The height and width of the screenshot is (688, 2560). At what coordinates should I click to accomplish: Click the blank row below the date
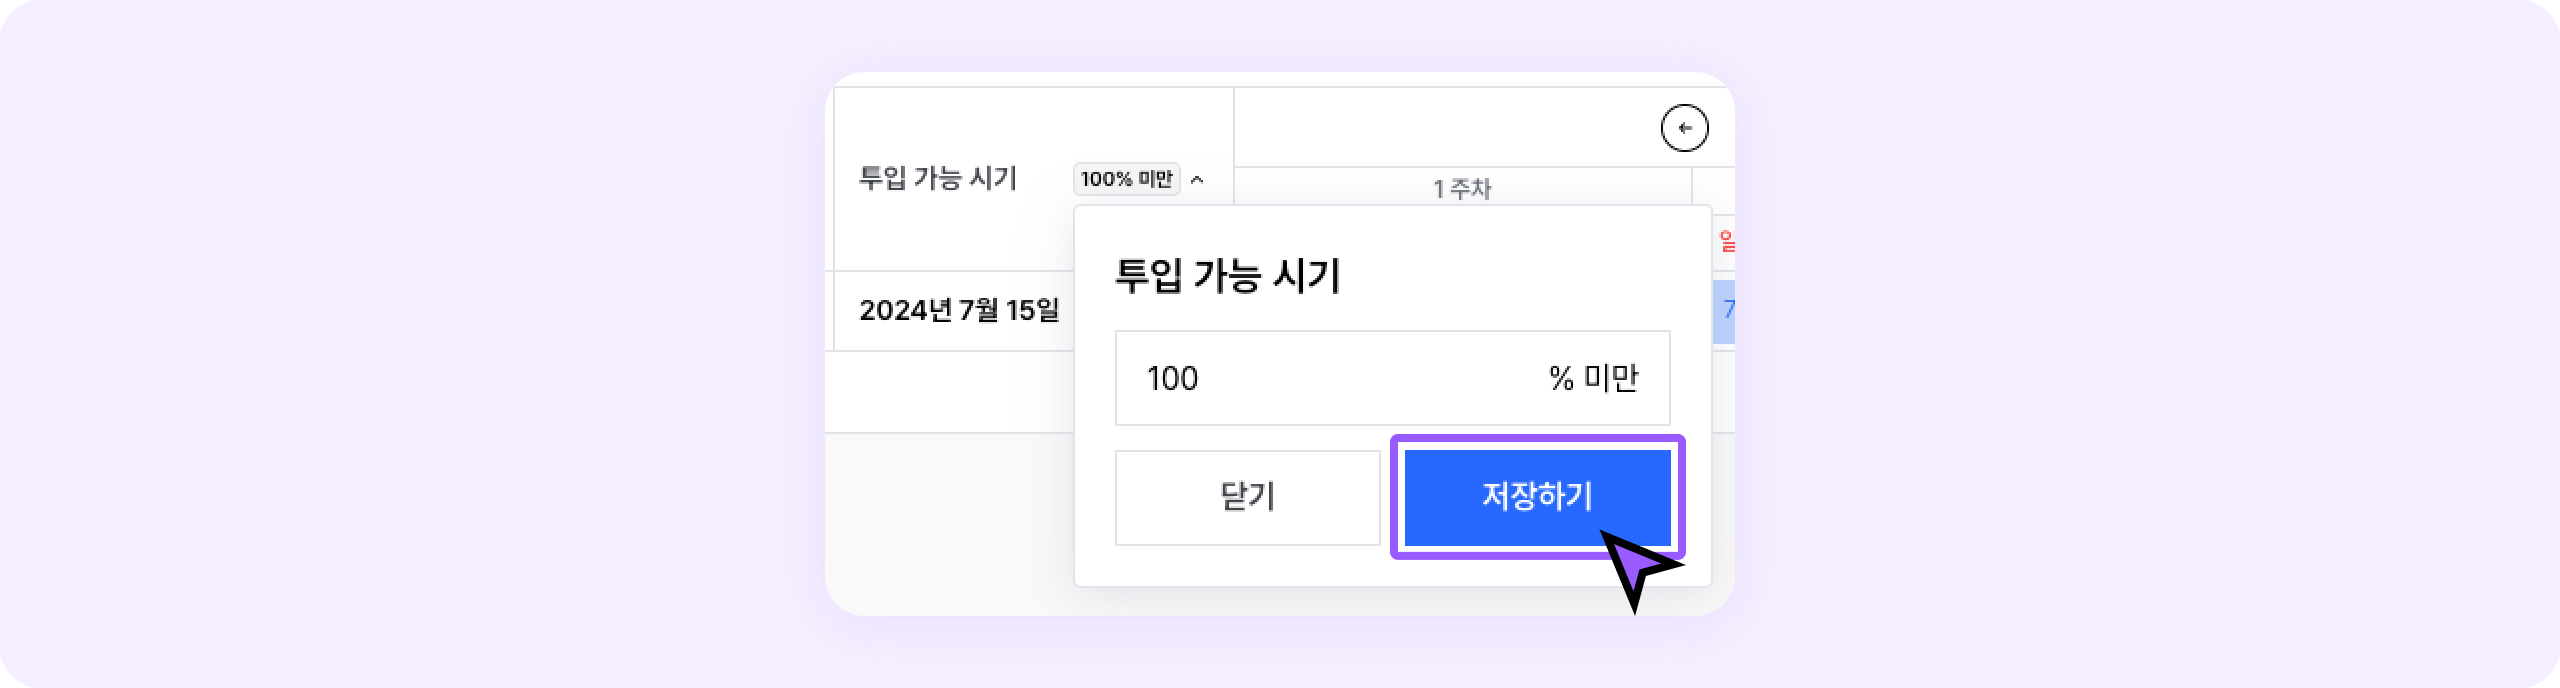pos(948,392)
